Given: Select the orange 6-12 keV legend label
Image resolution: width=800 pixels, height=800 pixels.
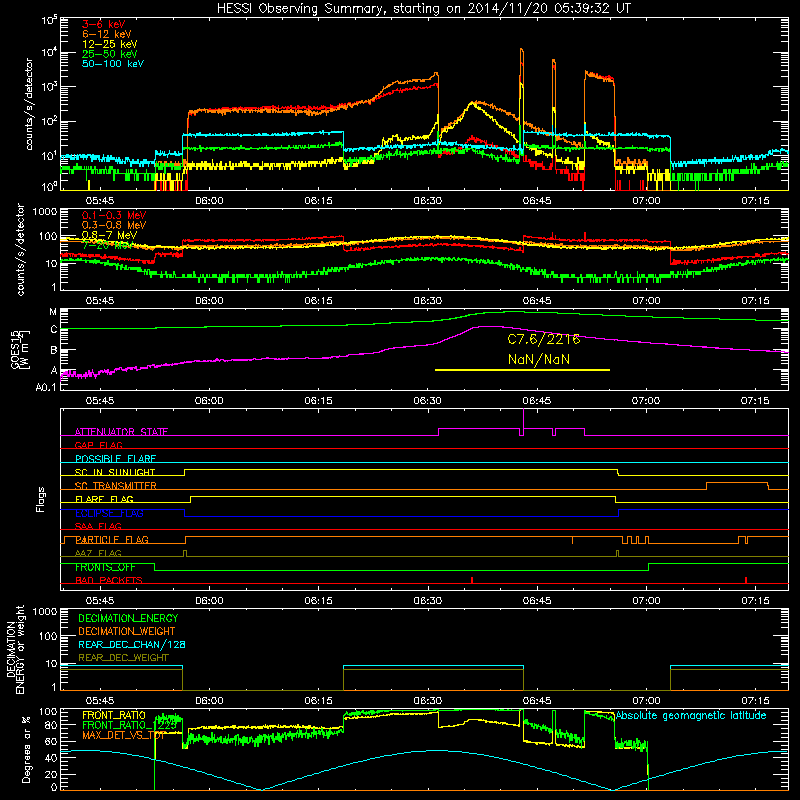Looking at the screenshot, I should [x=107, y=34].
